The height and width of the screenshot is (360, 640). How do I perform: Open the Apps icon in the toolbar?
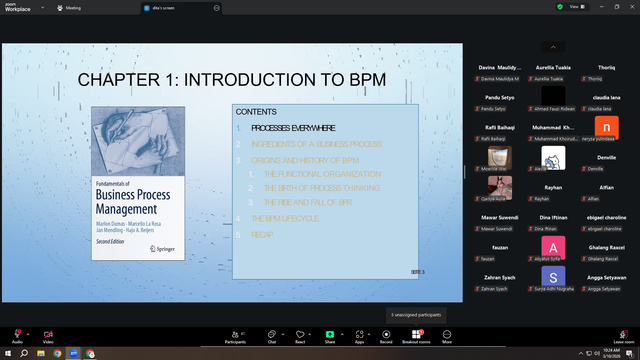pos(359,334)
